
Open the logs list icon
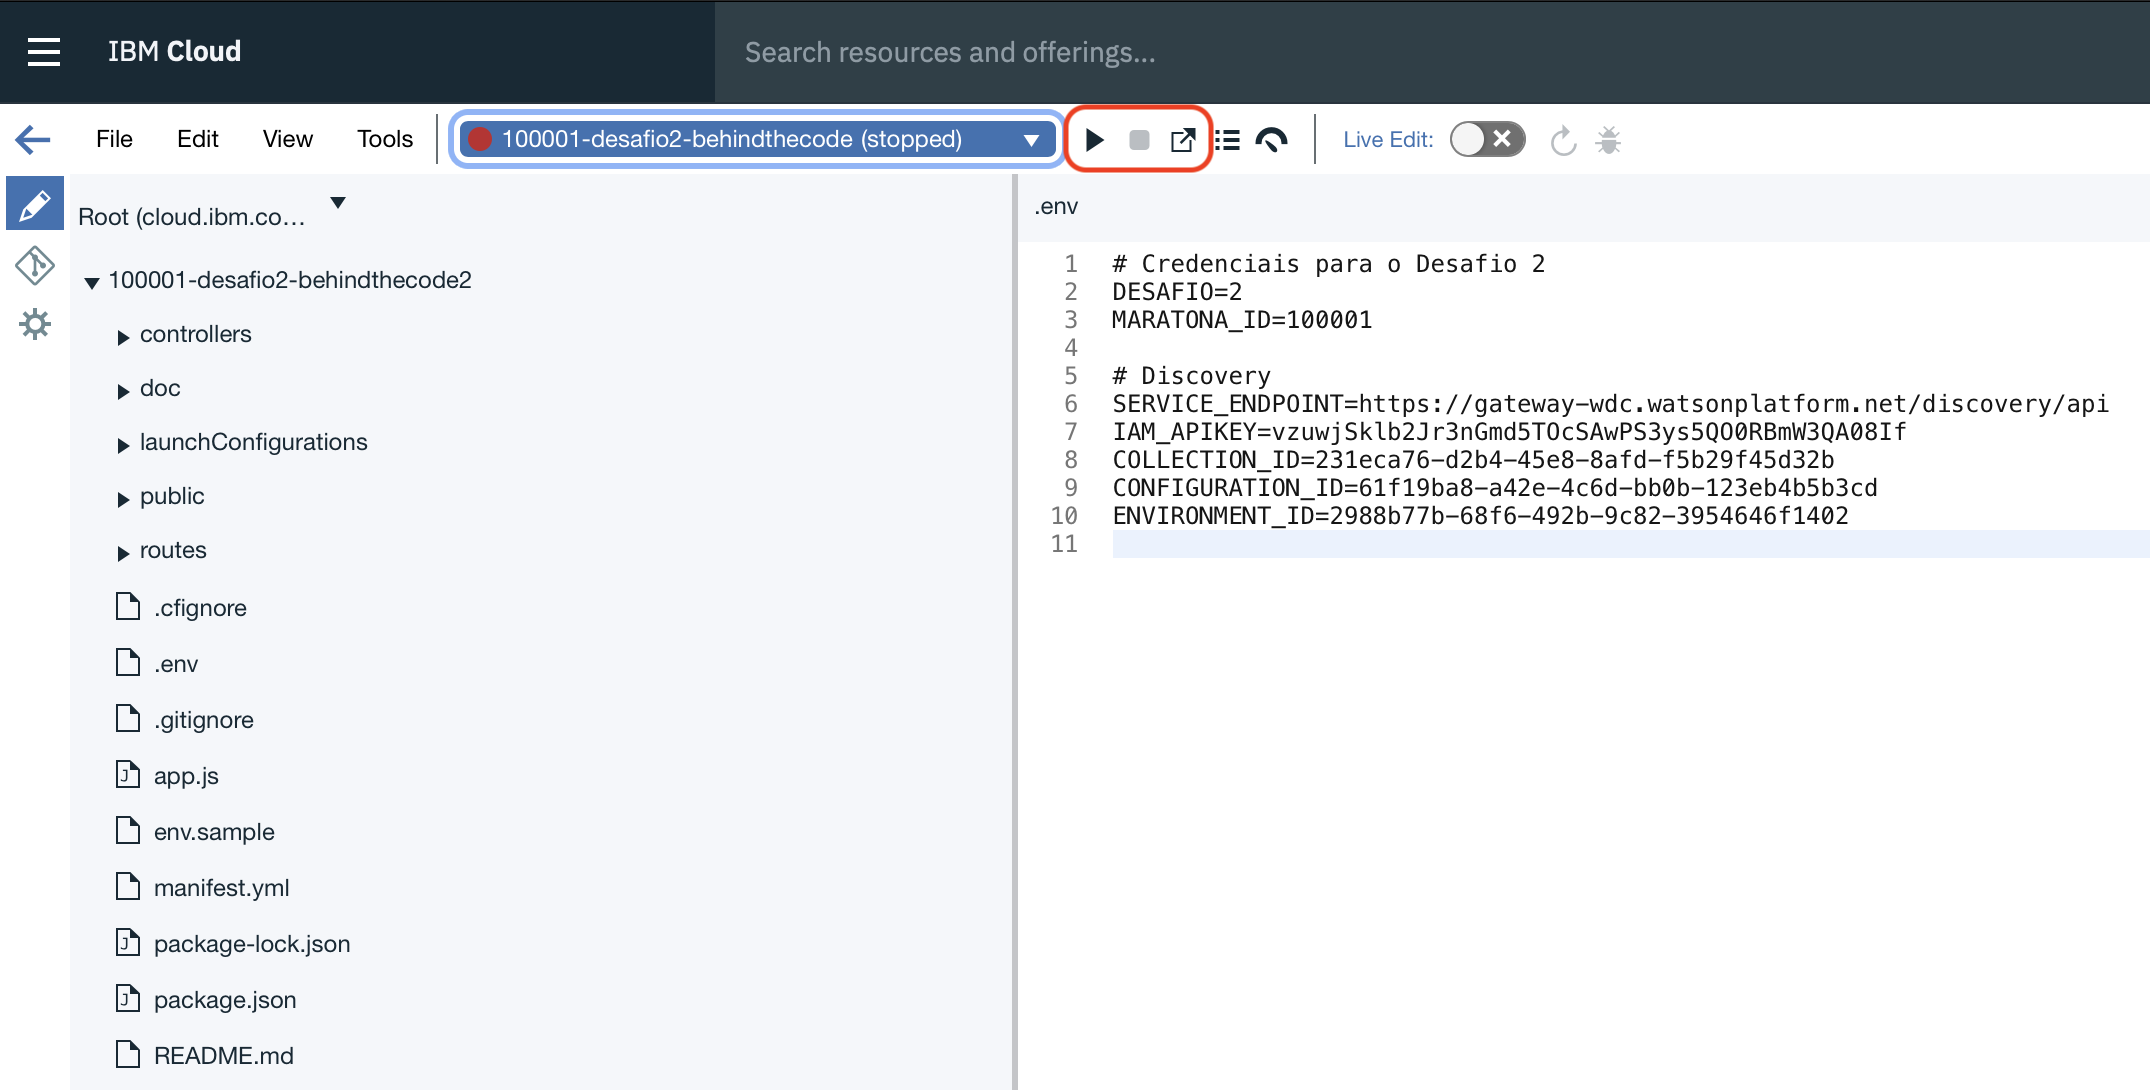point(1228,140)
